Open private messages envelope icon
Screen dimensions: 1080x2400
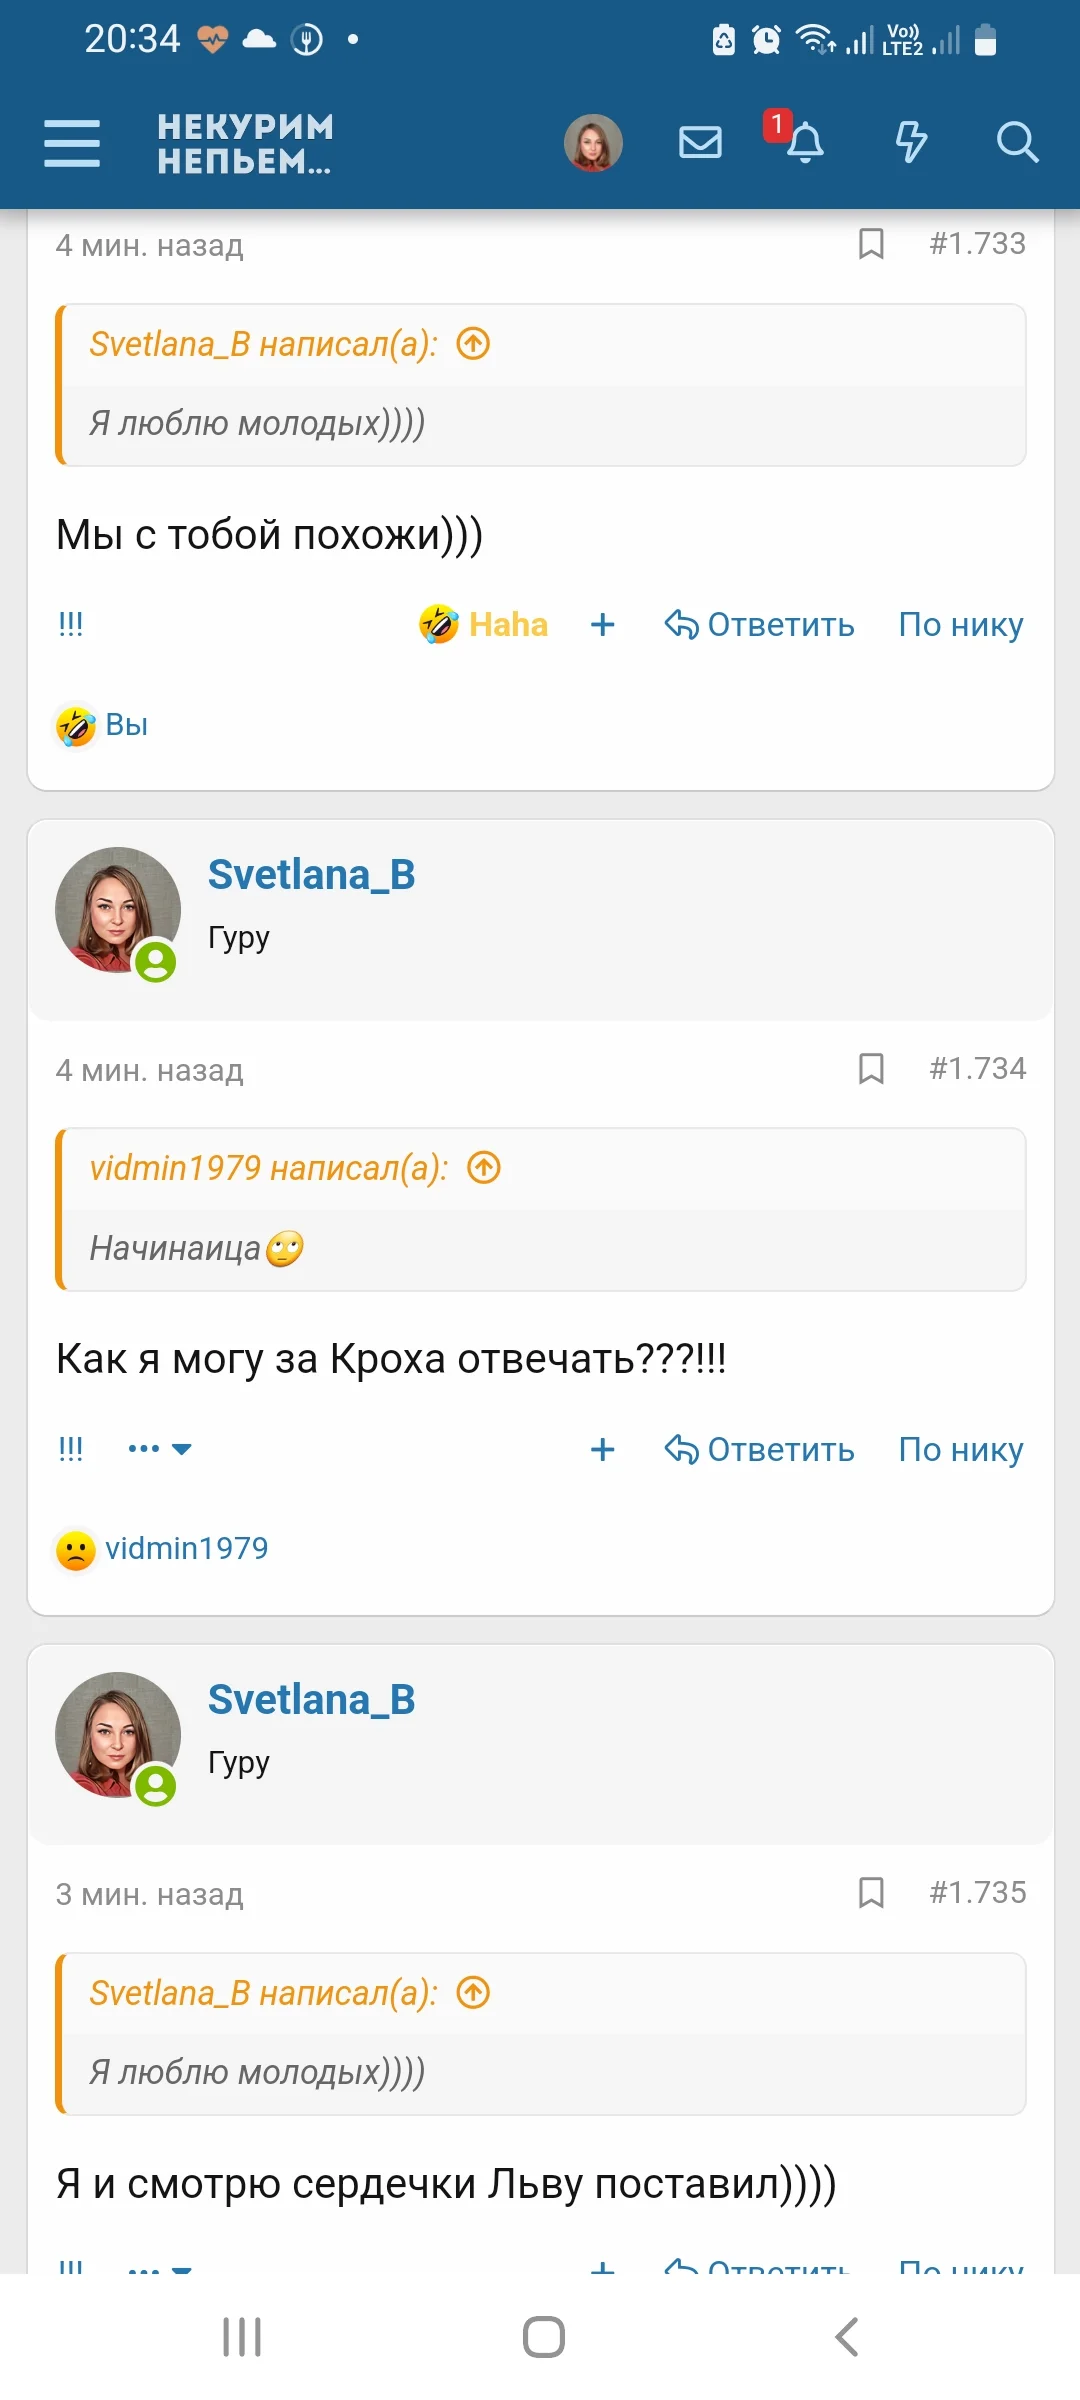[700, 142]
